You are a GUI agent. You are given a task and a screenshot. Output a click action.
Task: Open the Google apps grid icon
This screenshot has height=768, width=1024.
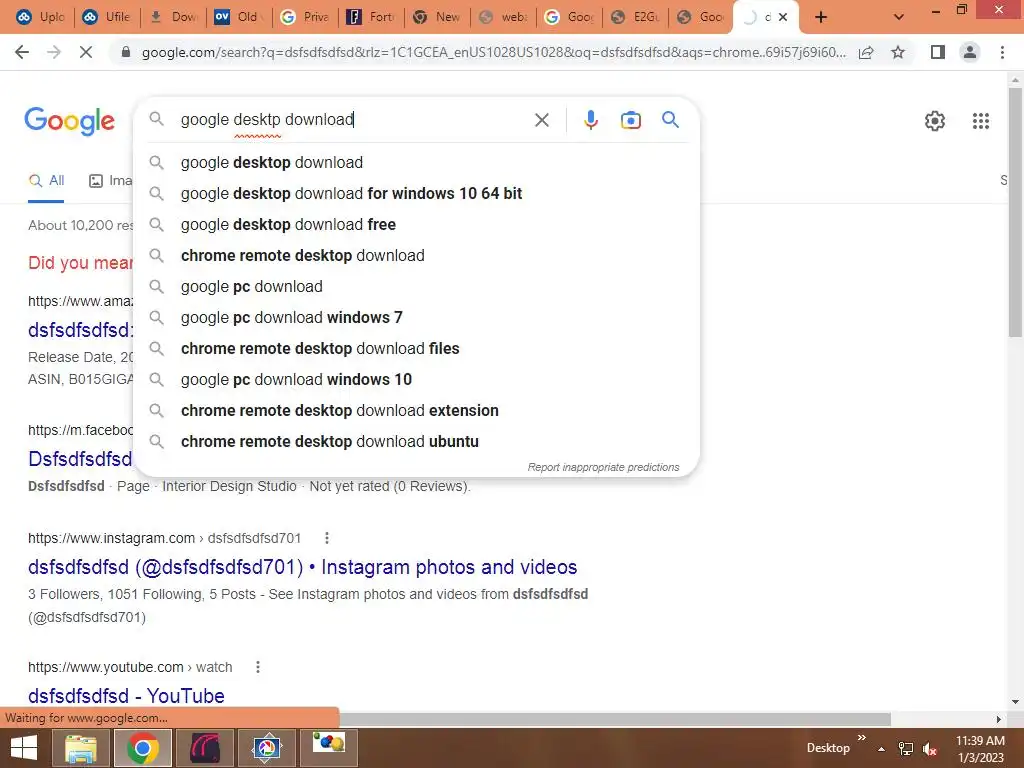(x=980, y=121)
